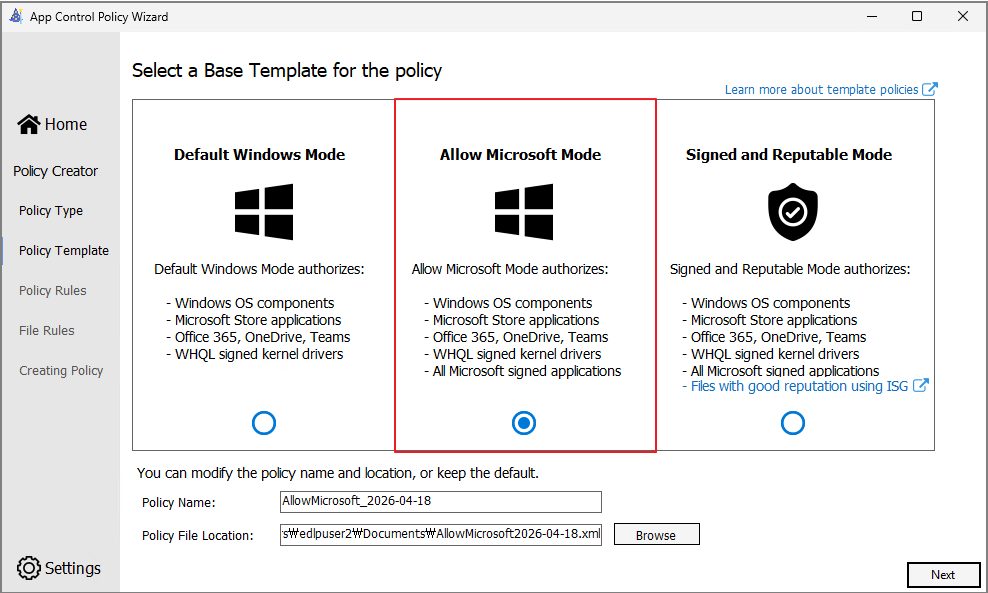This screenshot has height=593, width=988.
Task: Open the Policy Creator section
Action: pyautogui.click(x=55, y=171)
